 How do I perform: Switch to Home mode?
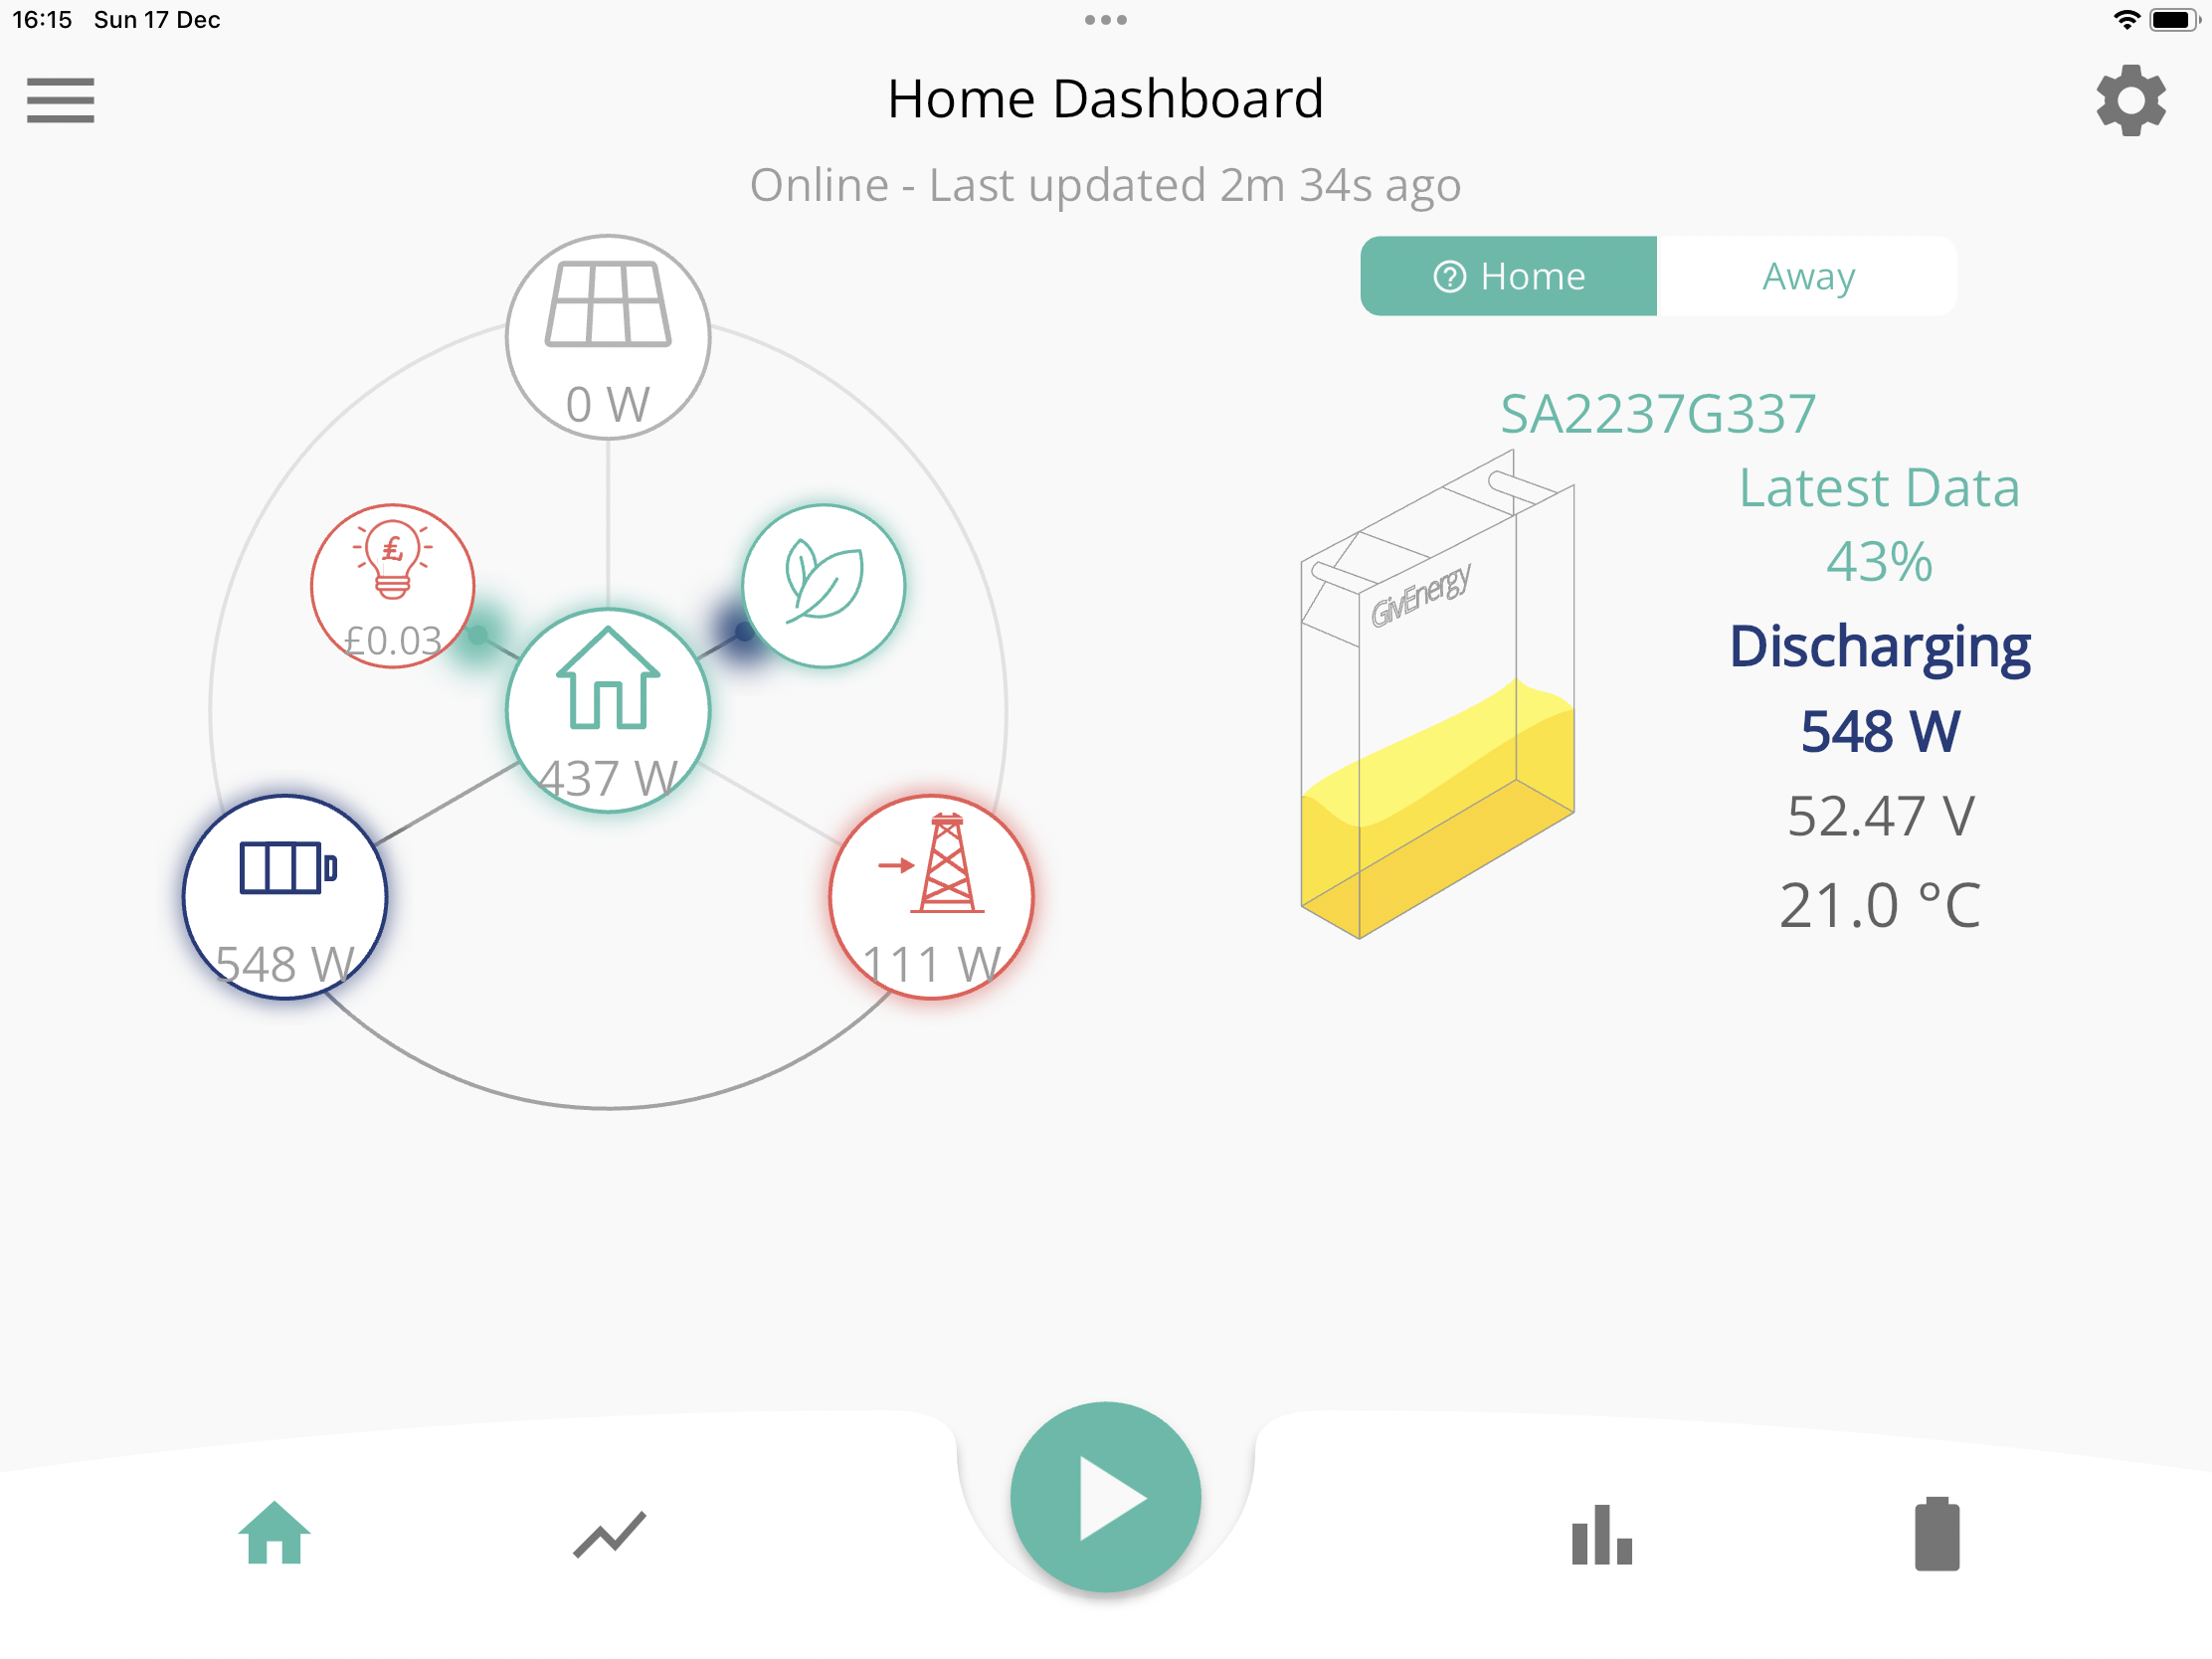1508,276
